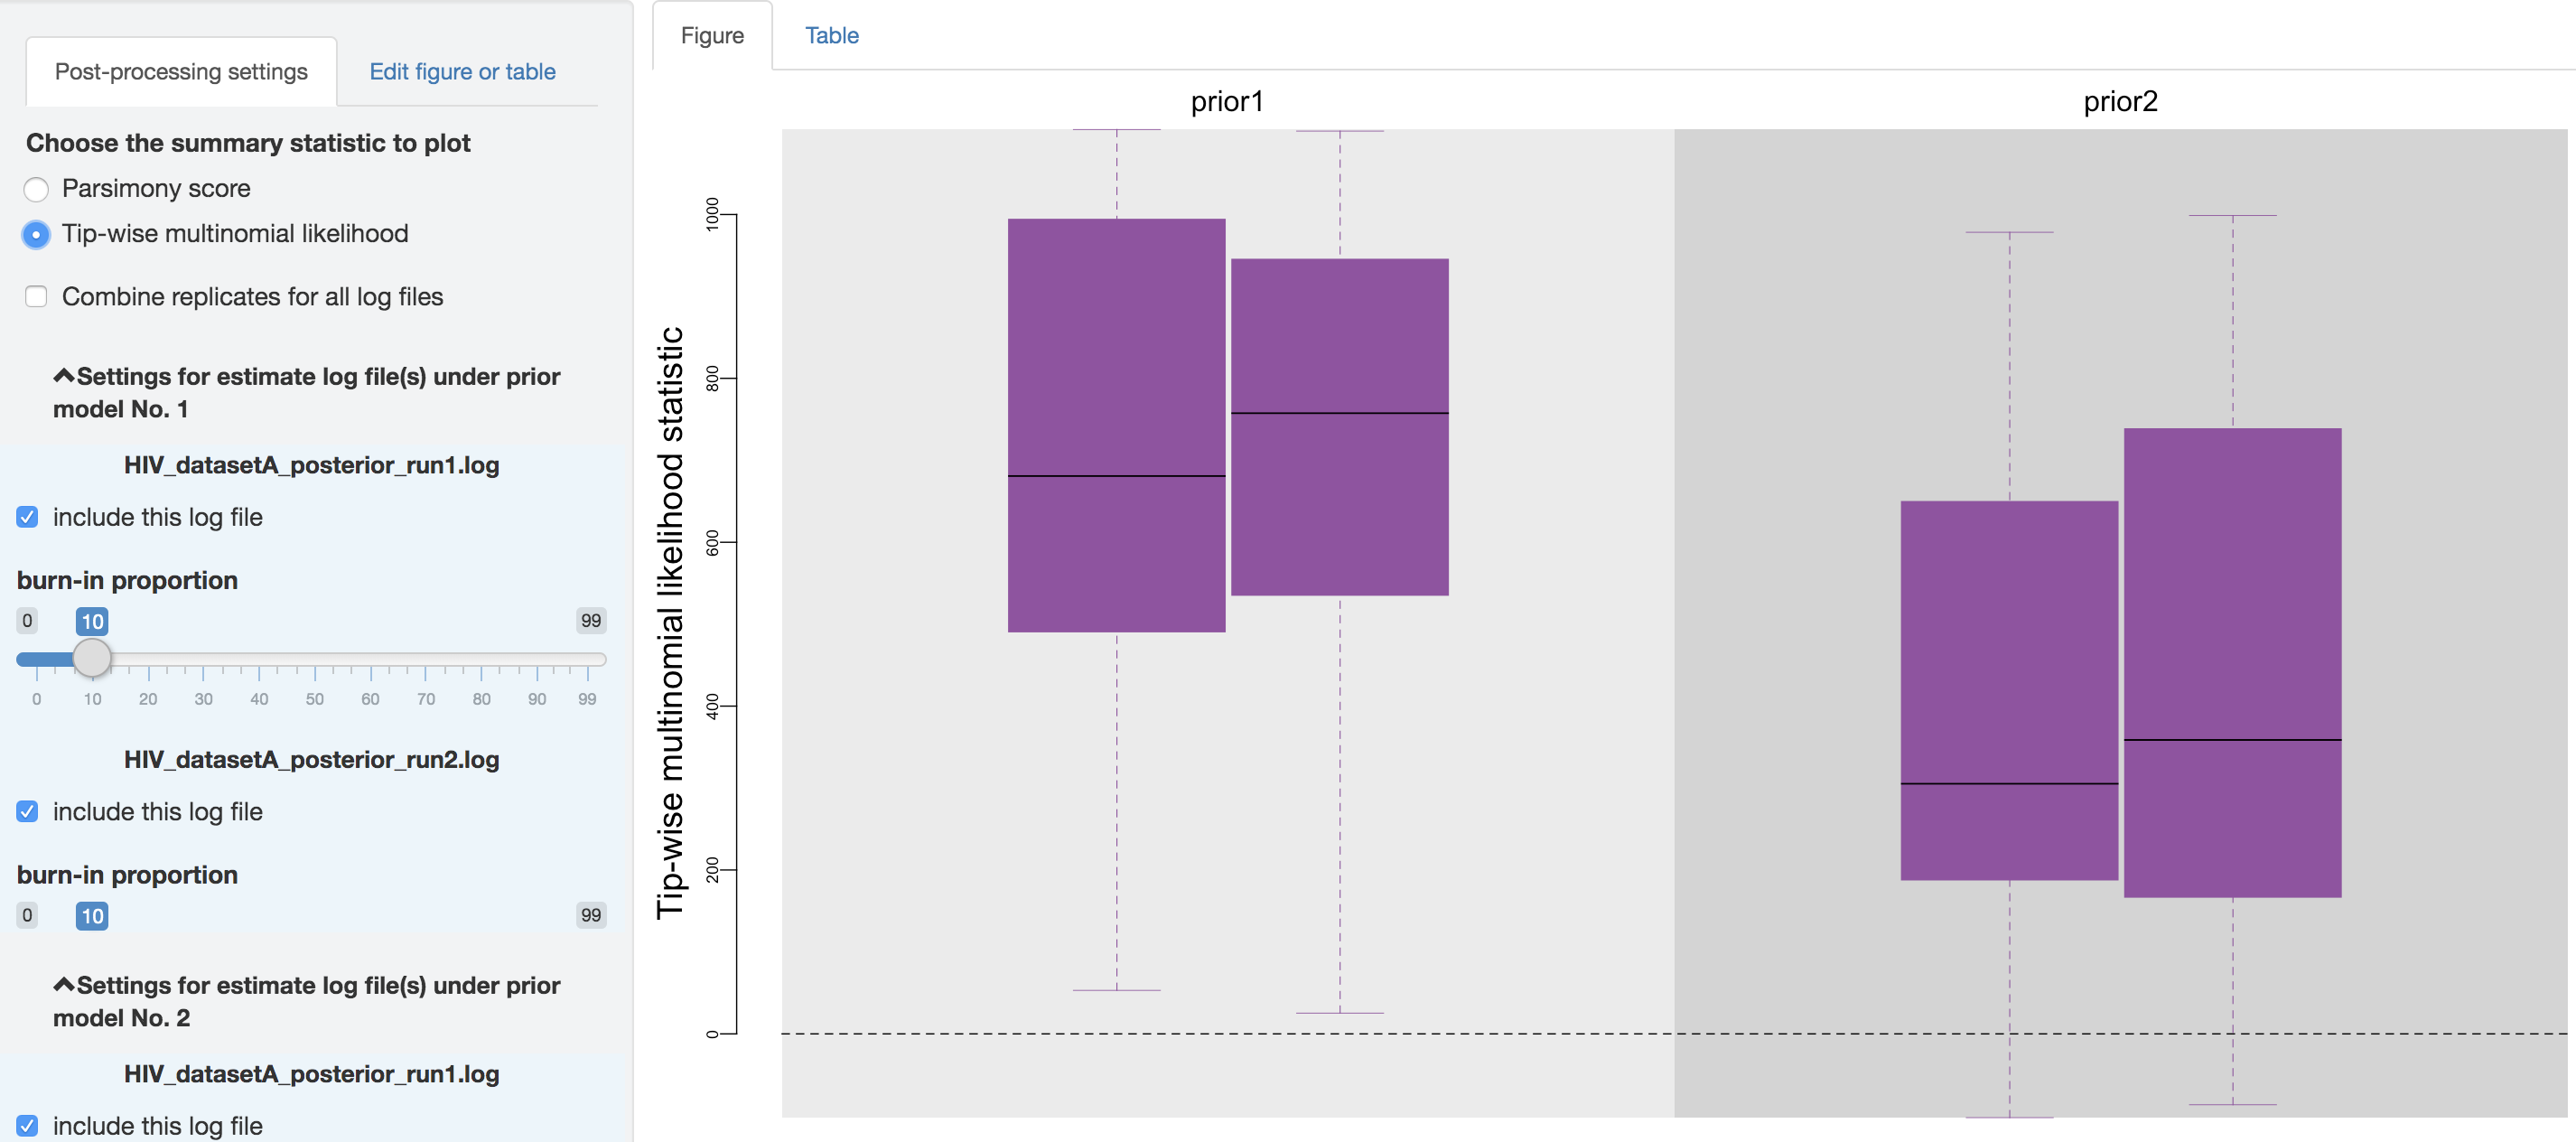Click first purple boxplot under prior1
This screenshot has height=1142, width=2576.
point(1116,425)
